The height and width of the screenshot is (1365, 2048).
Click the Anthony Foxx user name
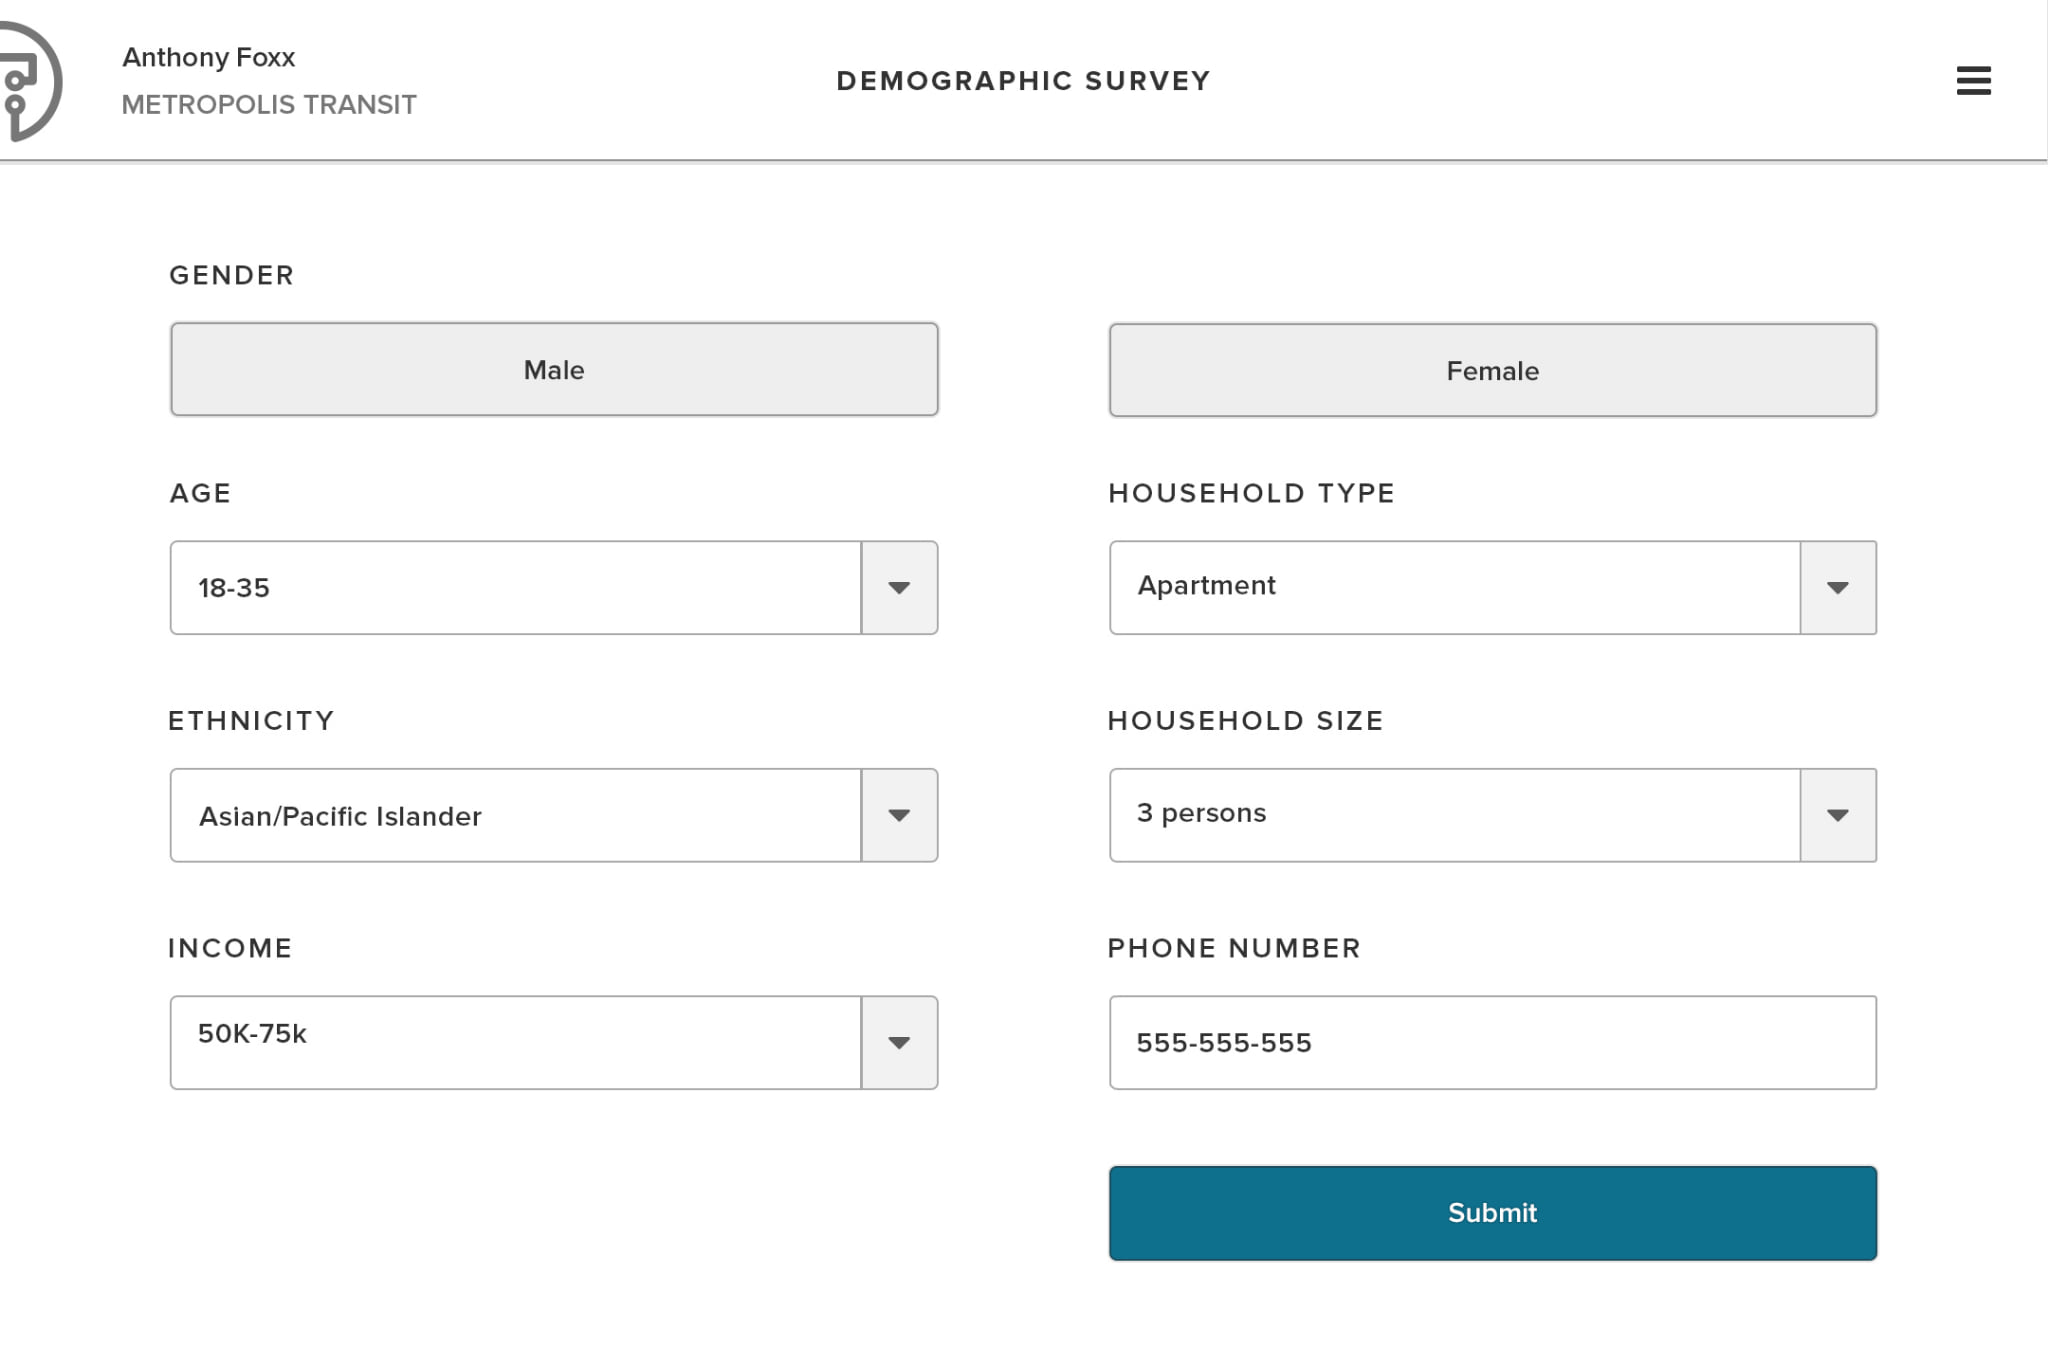tap(209, 58)
